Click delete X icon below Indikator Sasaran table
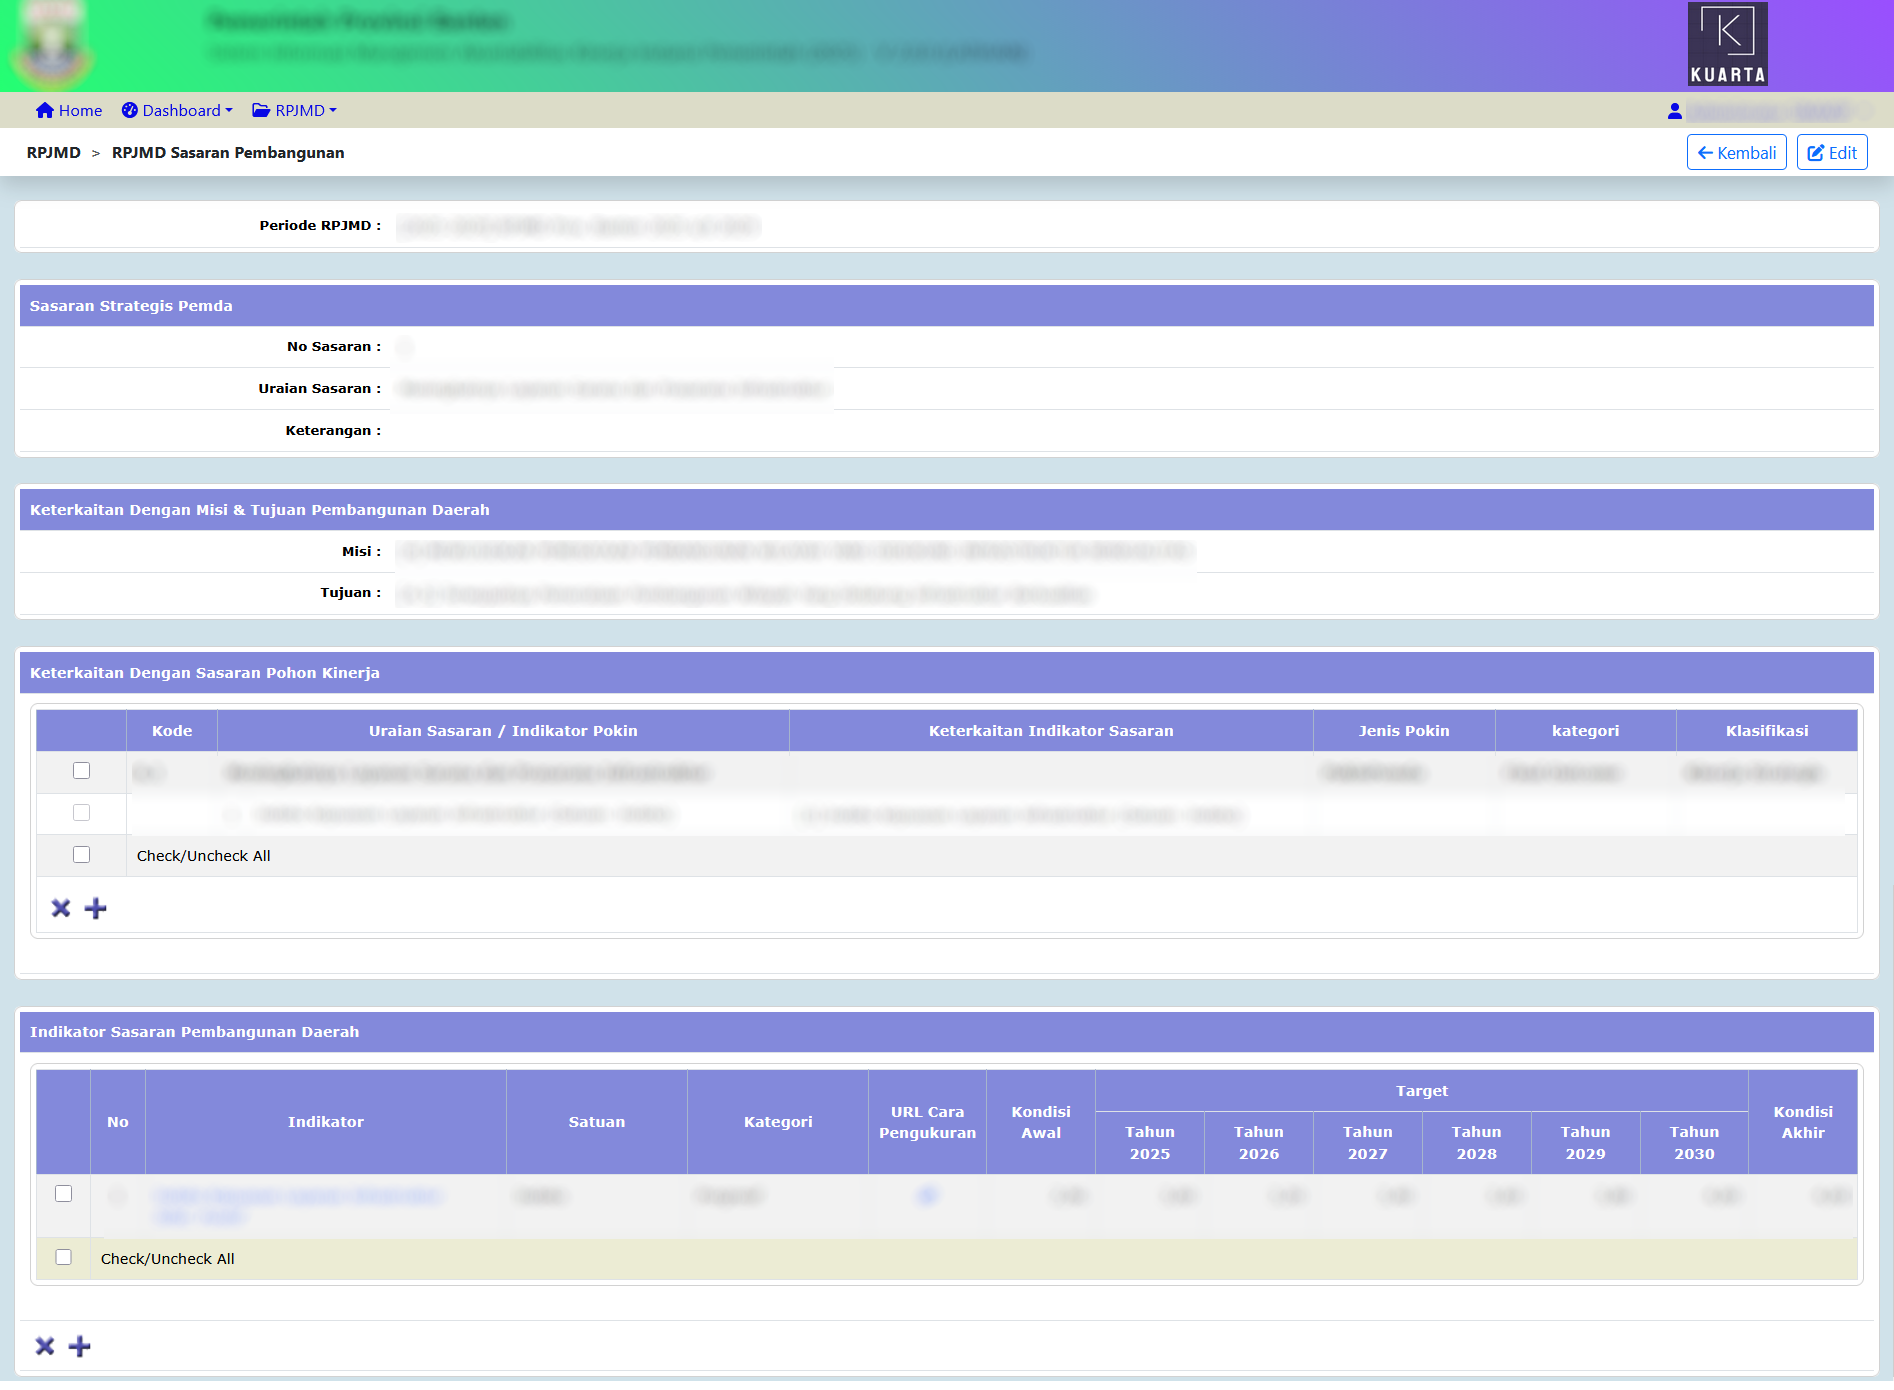The height and width of the screenshot is (1390, 1894). click(x=45, y=1346)
